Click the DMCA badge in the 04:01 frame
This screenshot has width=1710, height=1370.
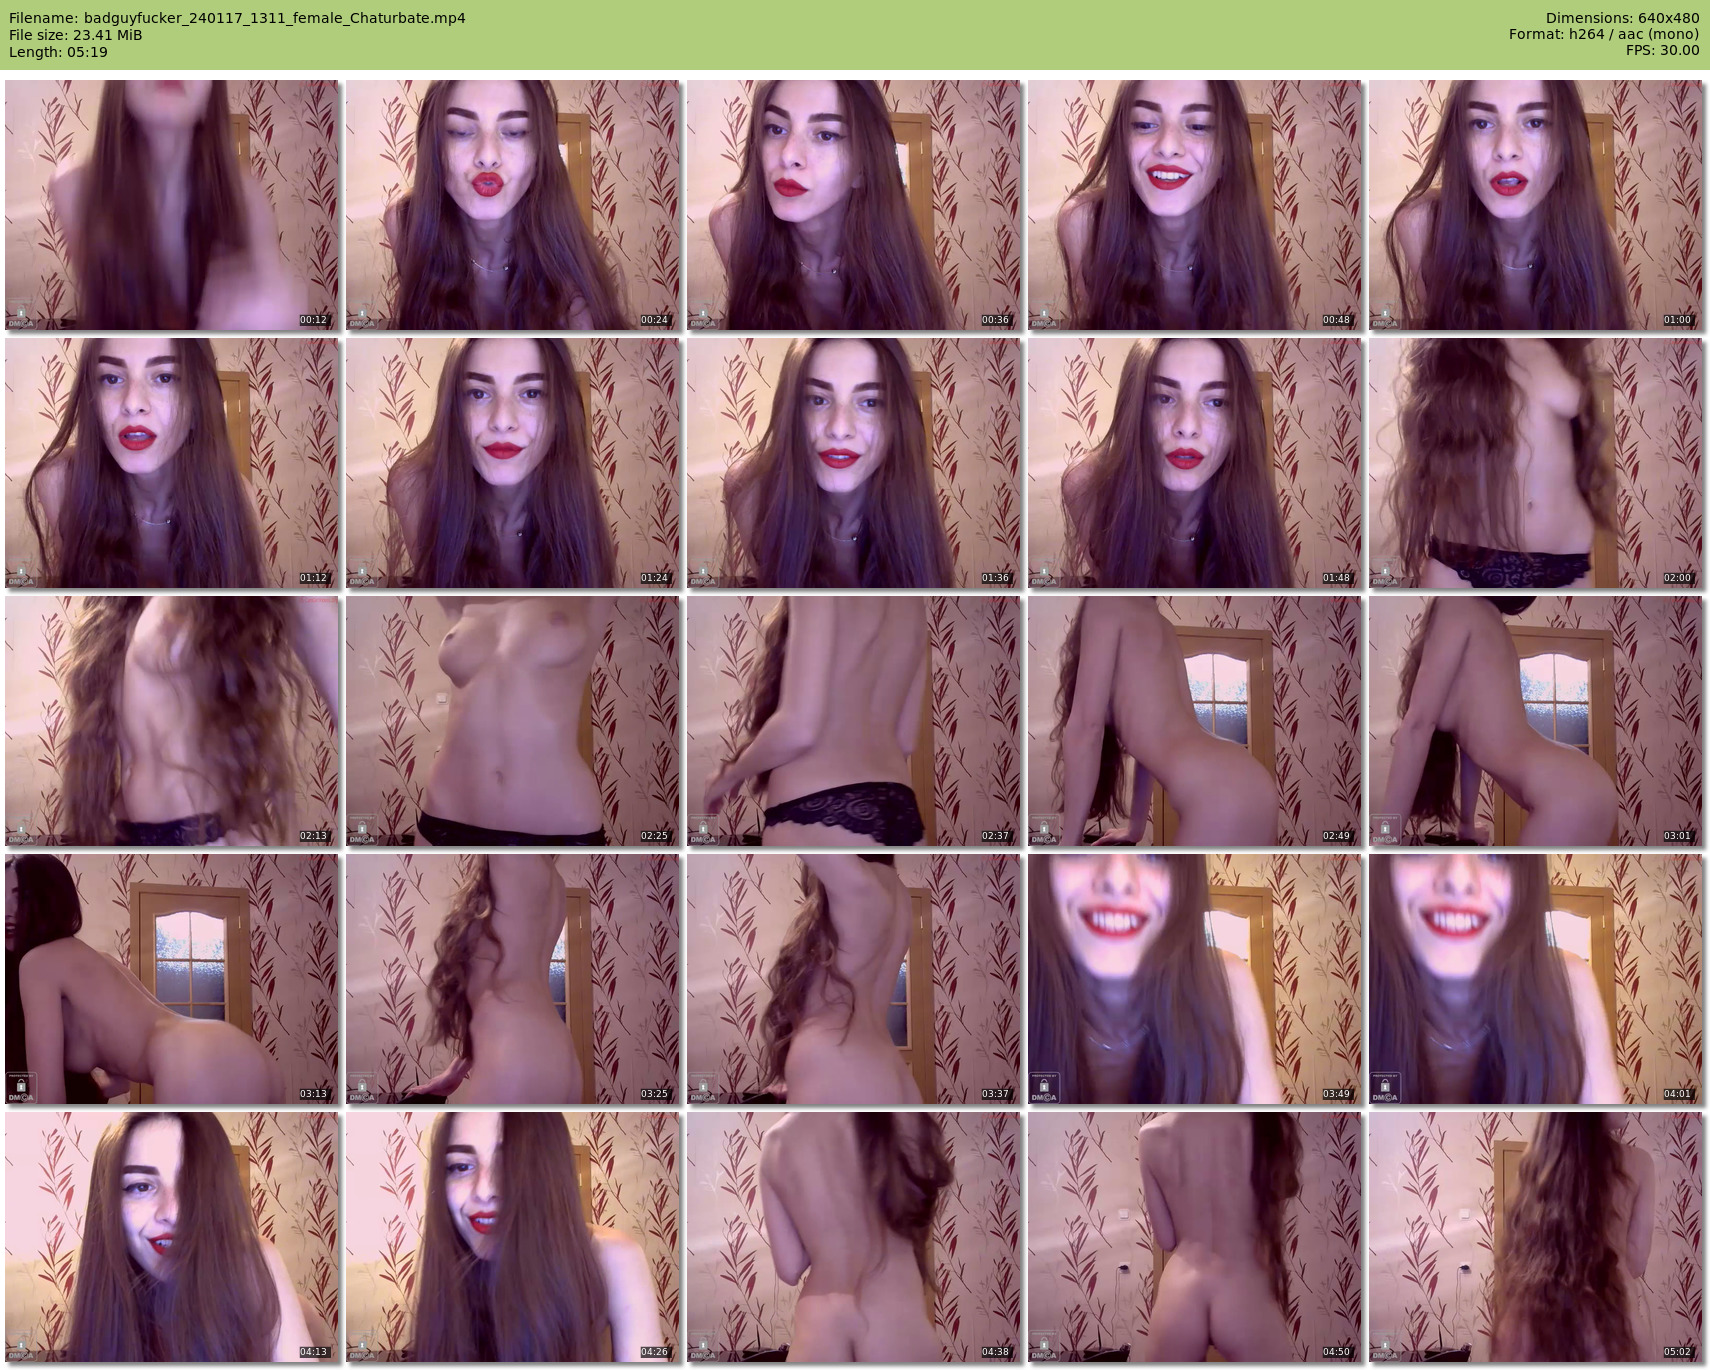(1385, 1089)
